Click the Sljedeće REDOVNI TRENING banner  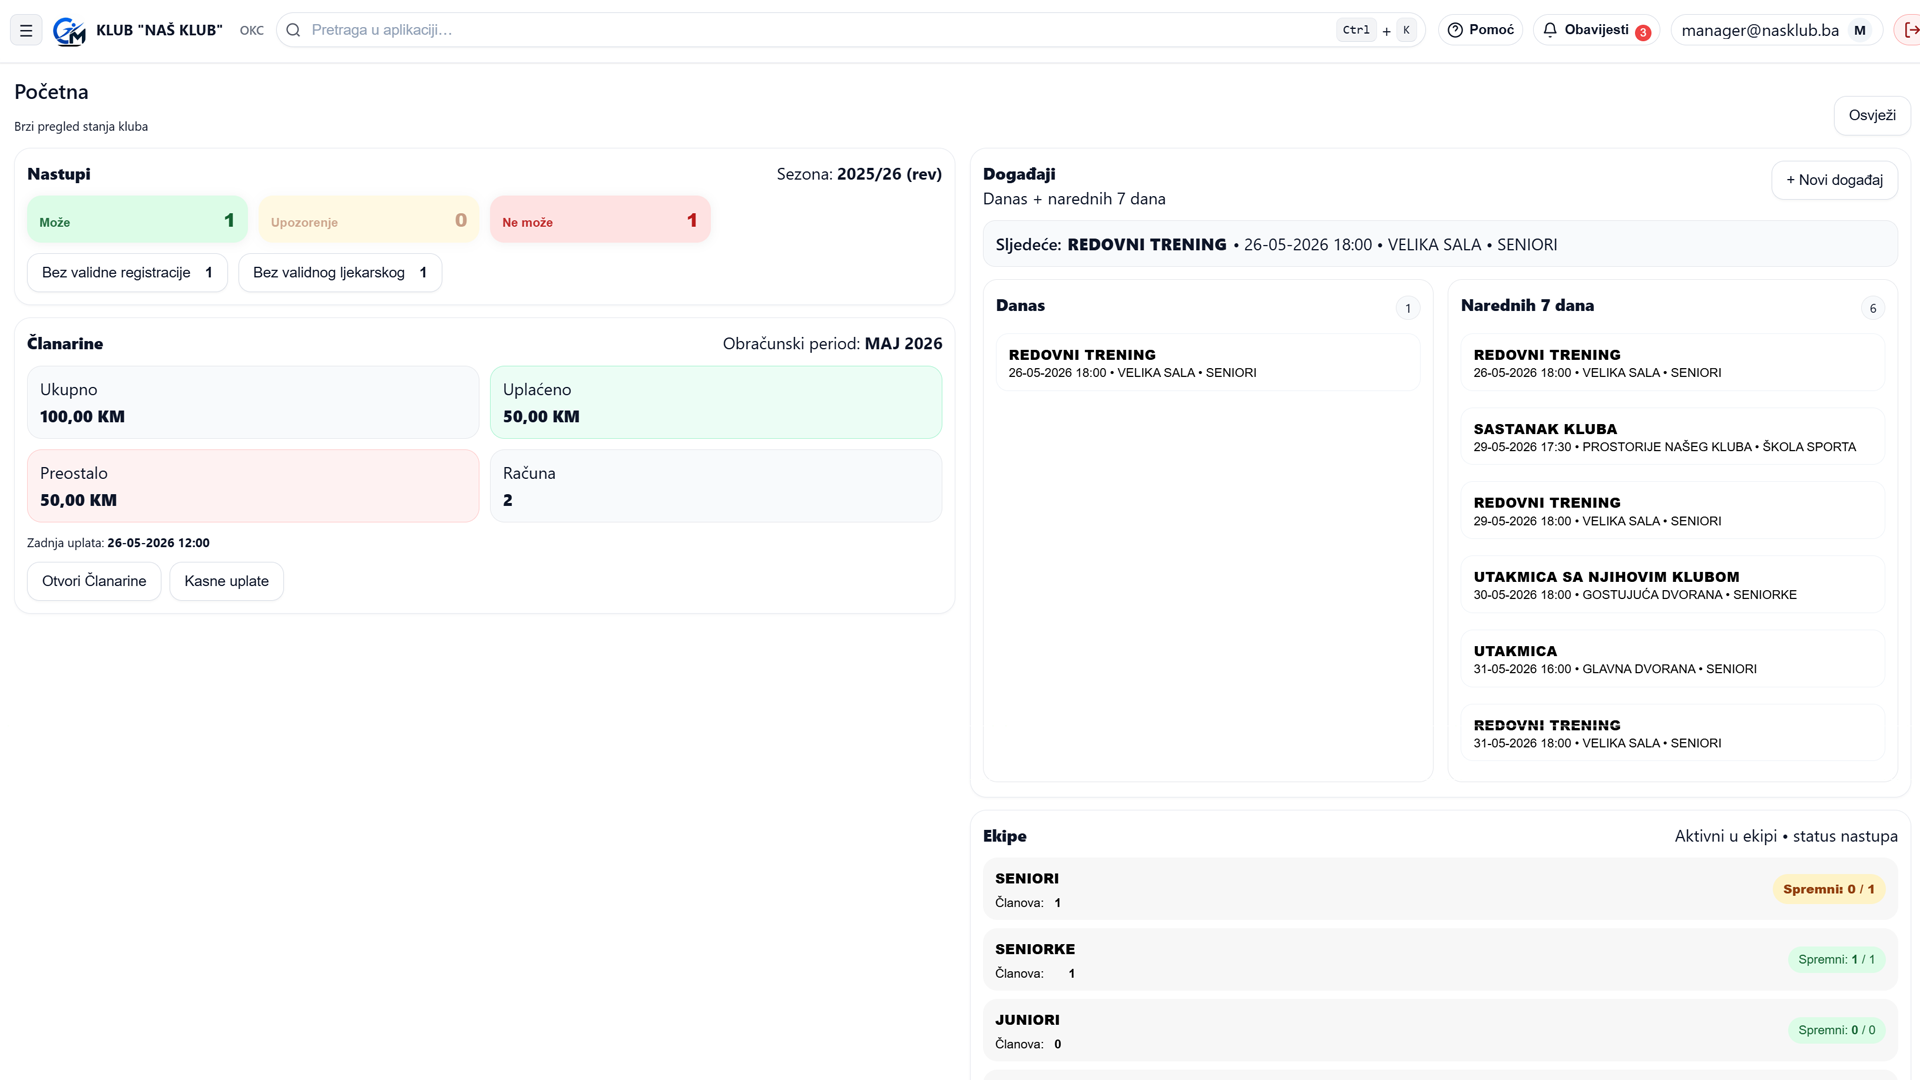[1440, 245]
